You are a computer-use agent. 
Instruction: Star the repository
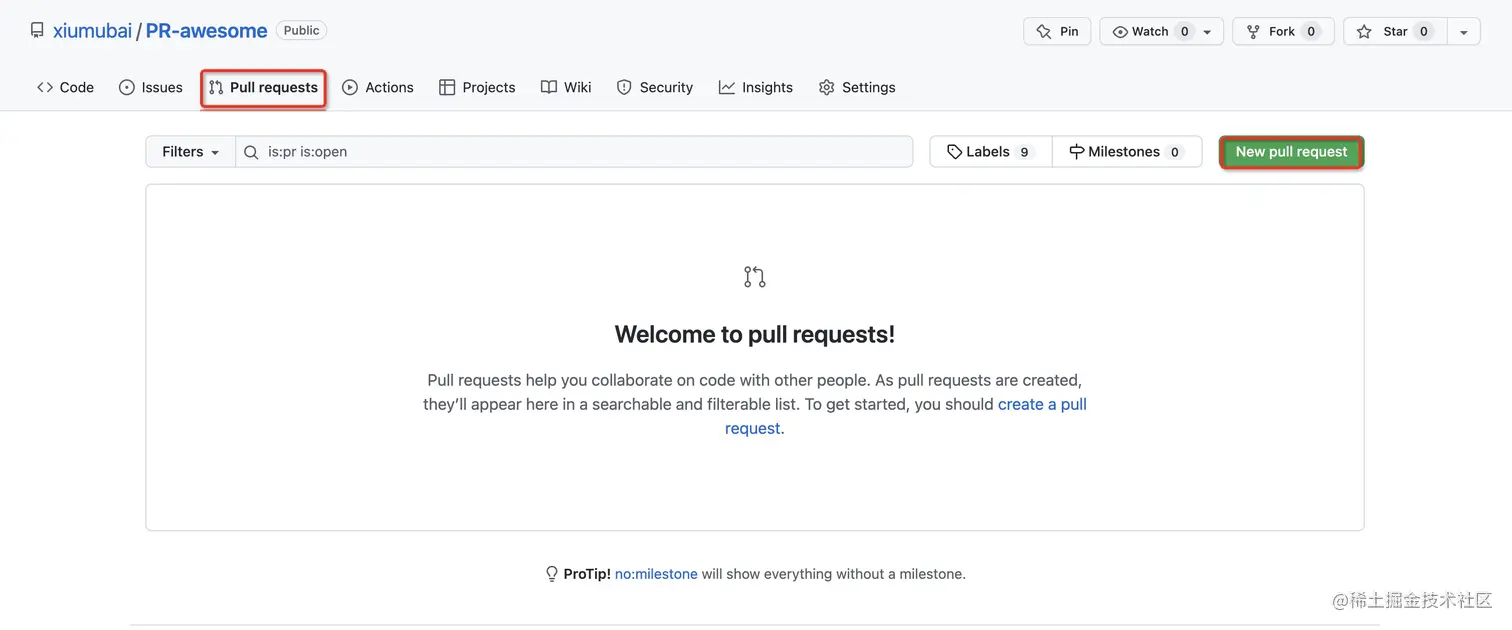(1394, 31)
